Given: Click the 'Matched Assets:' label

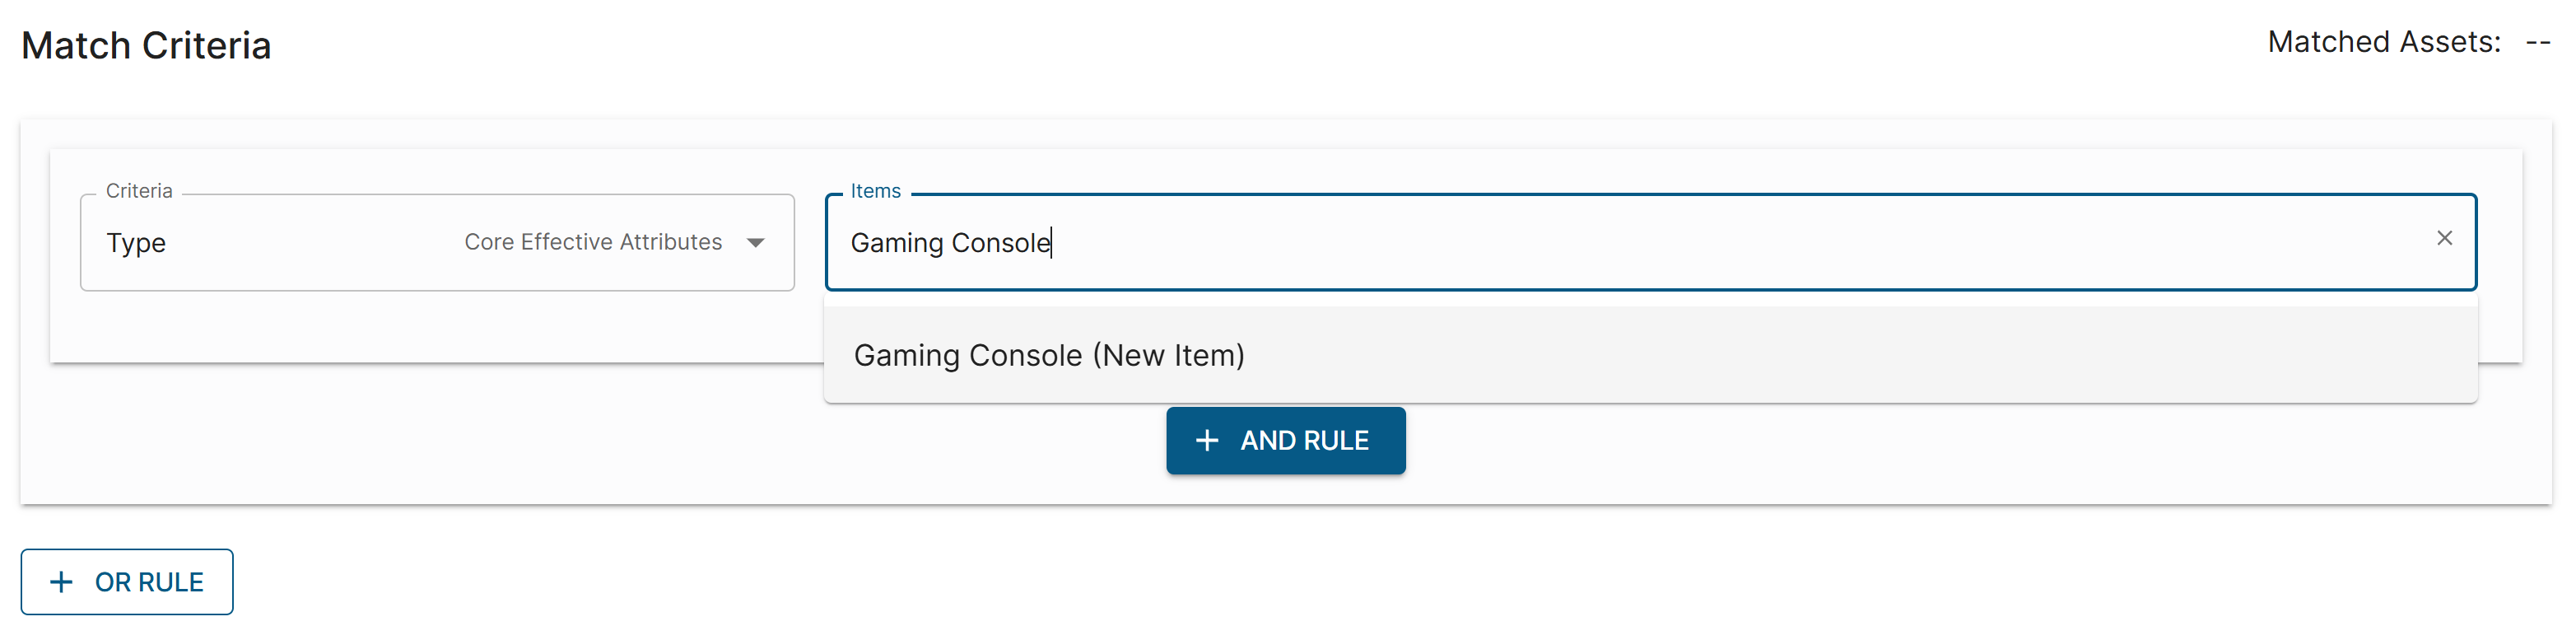Looking at the screenshot, I should [2383, 42].
